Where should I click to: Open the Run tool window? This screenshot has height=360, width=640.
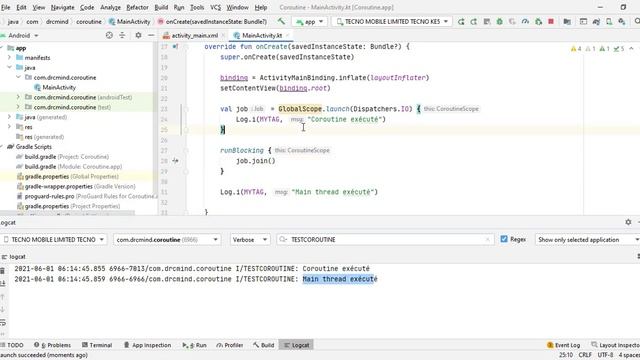click(x=195, y=345)
